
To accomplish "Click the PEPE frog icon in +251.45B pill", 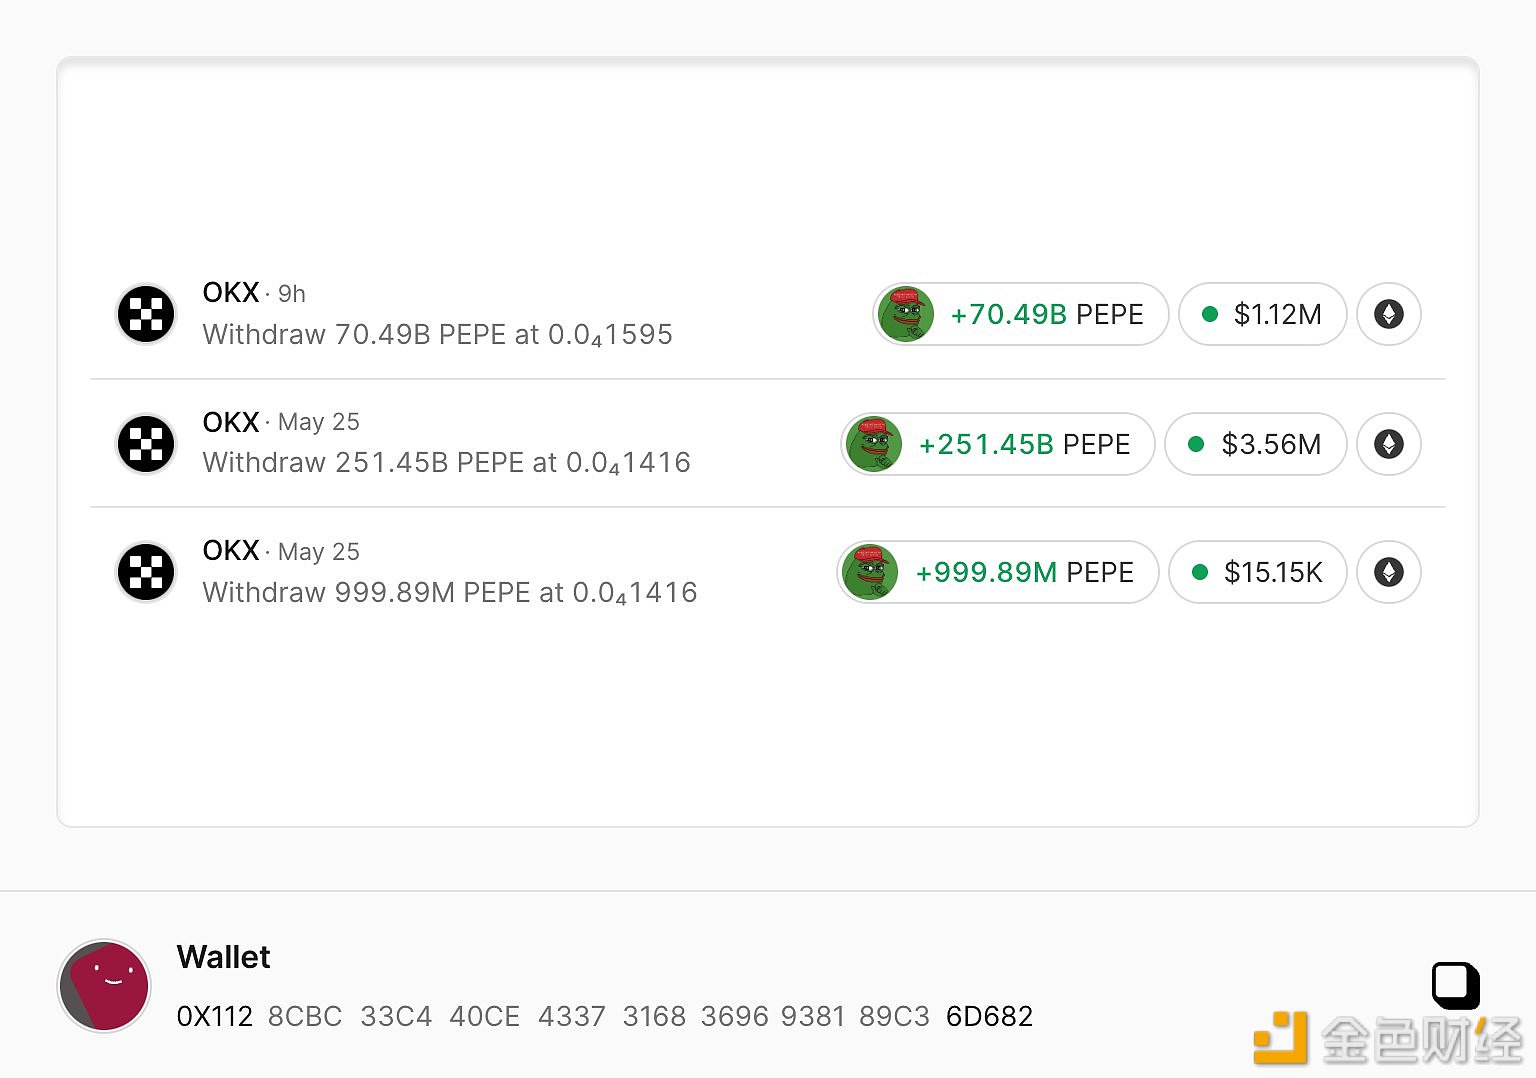I will (874, 444).
